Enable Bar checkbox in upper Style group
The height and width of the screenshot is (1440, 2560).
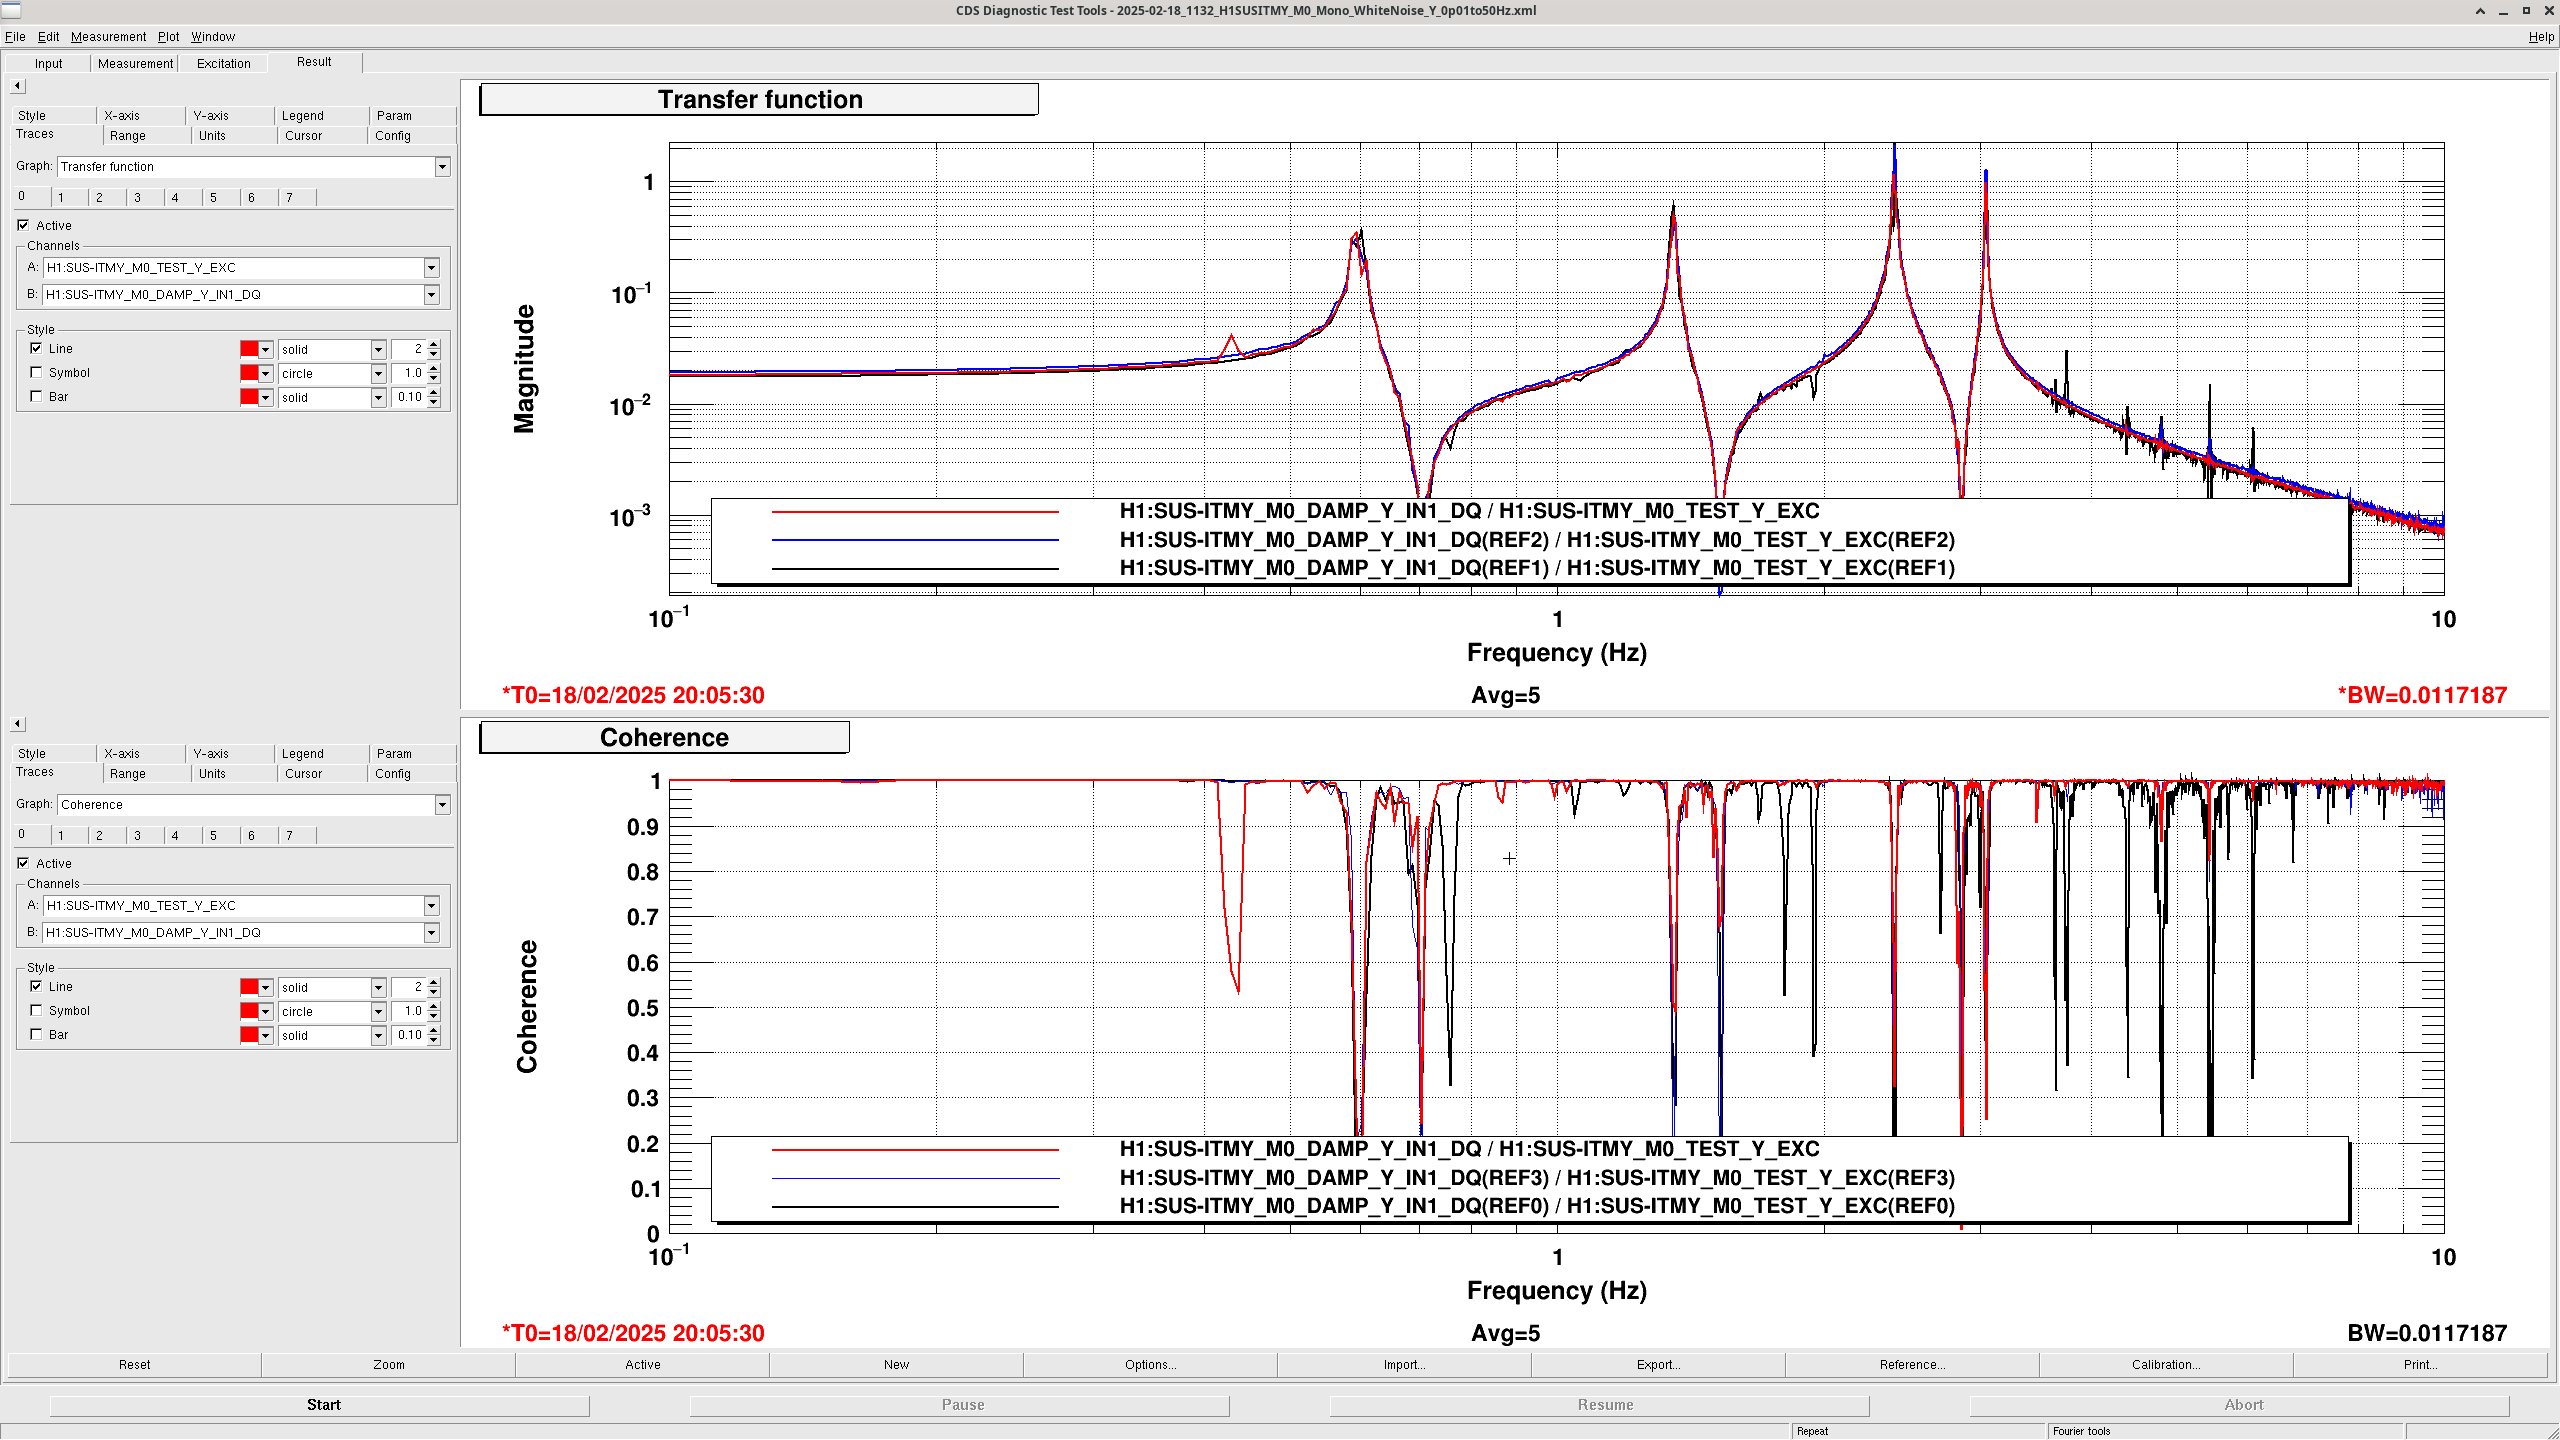tap(37, 396)
